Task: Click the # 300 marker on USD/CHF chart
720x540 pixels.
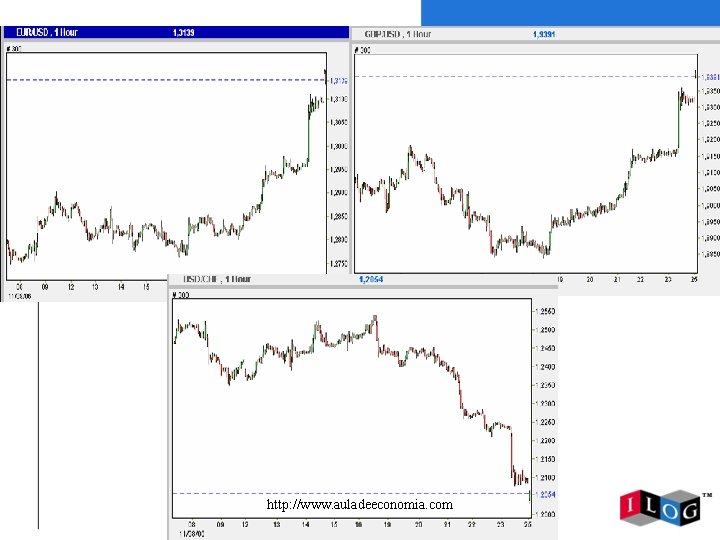Action: pyautogui.click(x=180, y=294)
